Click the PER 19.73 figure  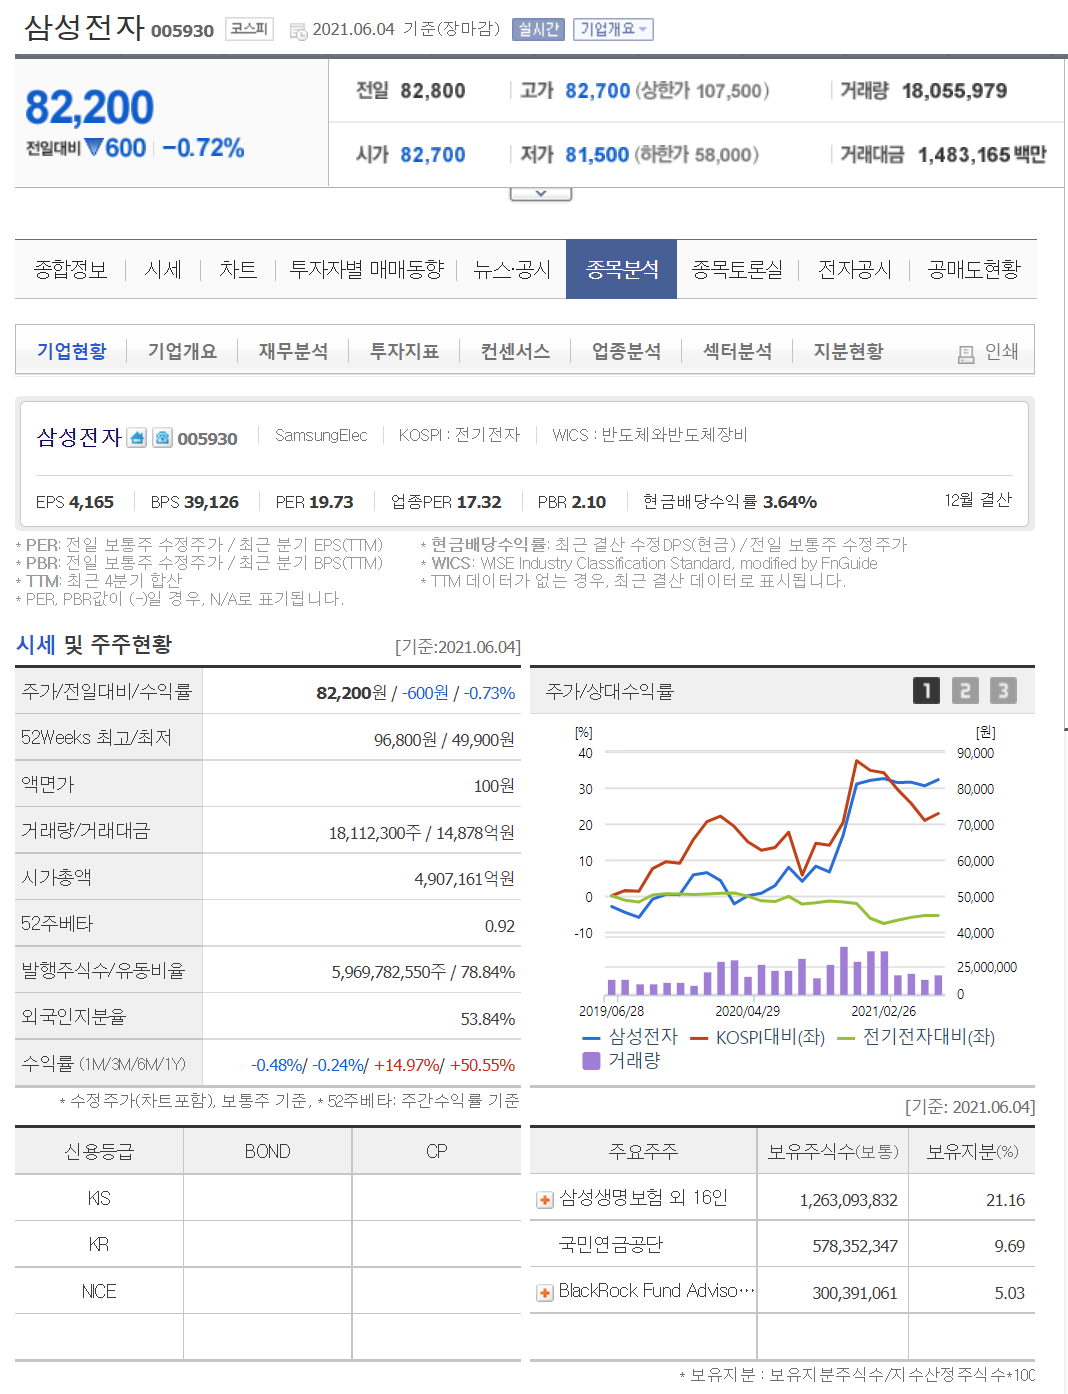tap(315, 502)
